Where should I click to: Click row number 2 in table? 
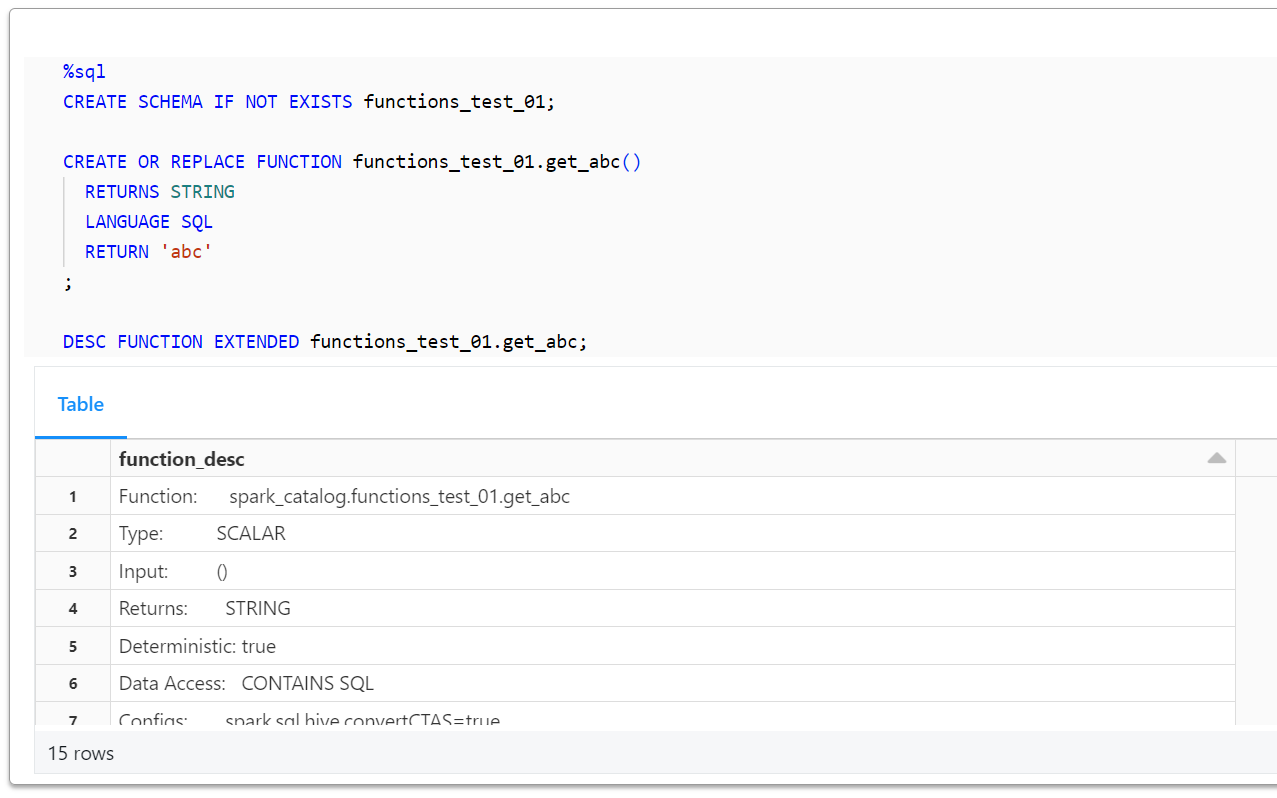click(73, 534)
